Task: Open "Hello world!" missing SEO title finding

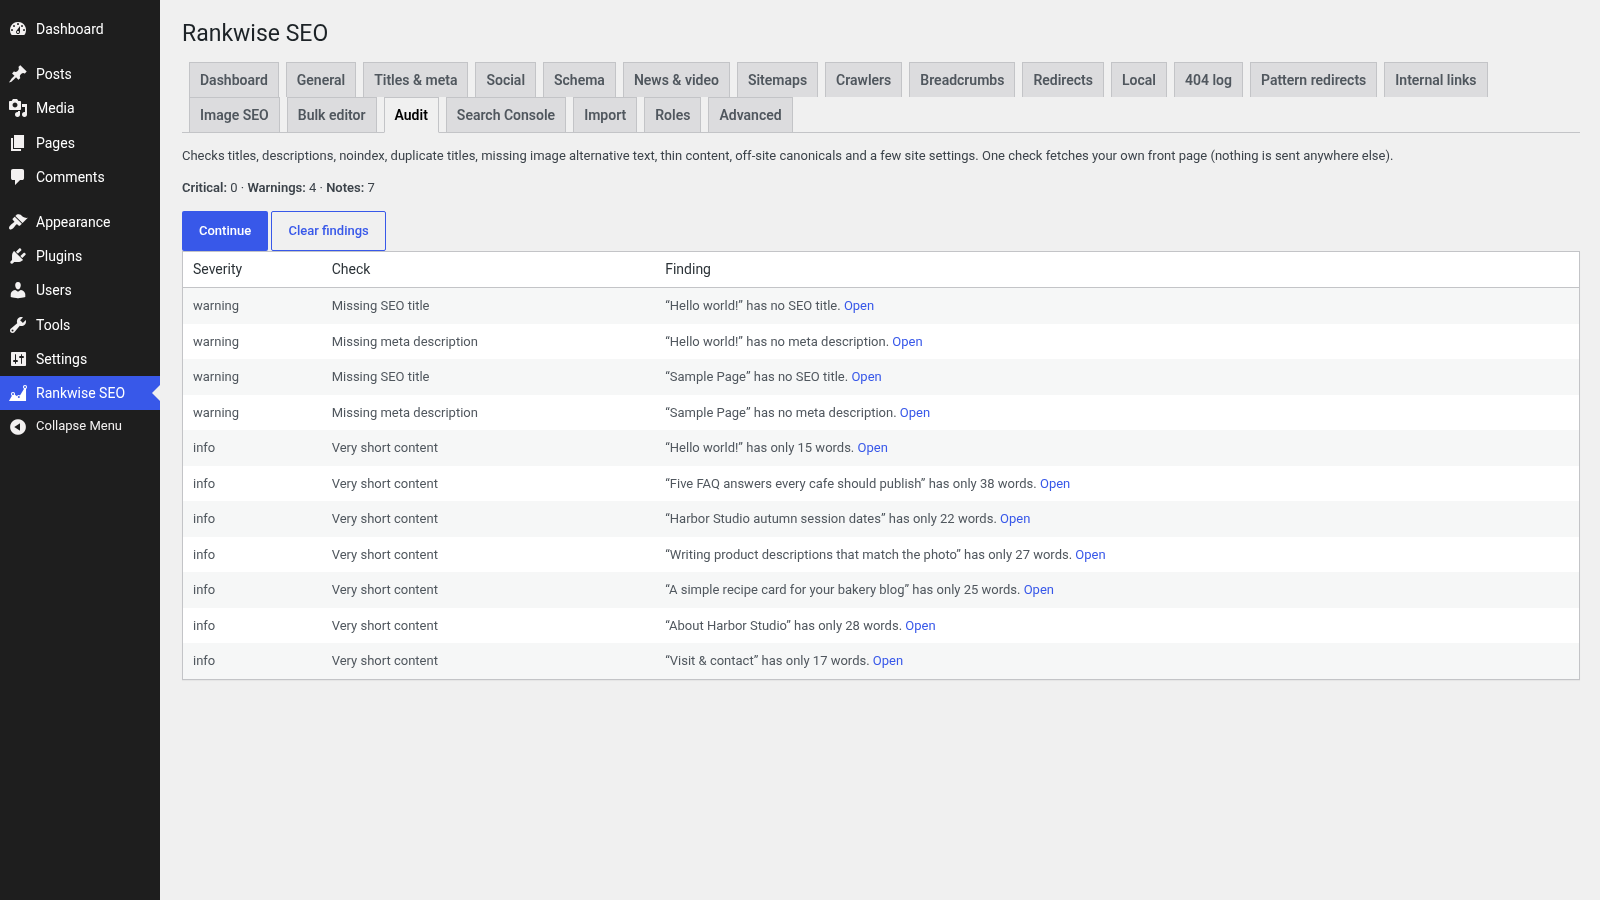Action: pos(859,306)
